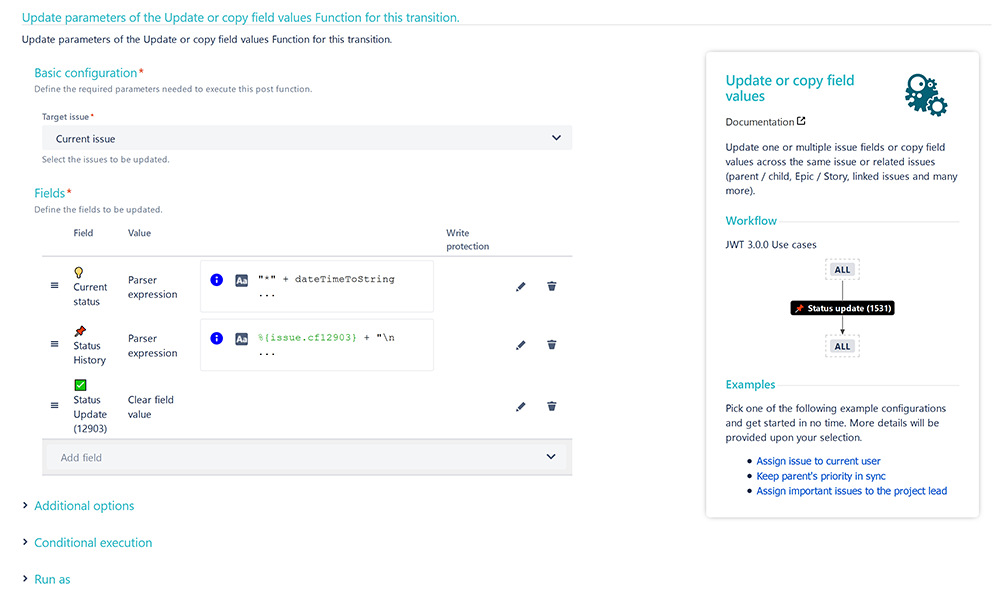Screen dimensions: 1000x607
Task: Click the JWT 3.0.0 Use cases text
Action: point(770,245)
